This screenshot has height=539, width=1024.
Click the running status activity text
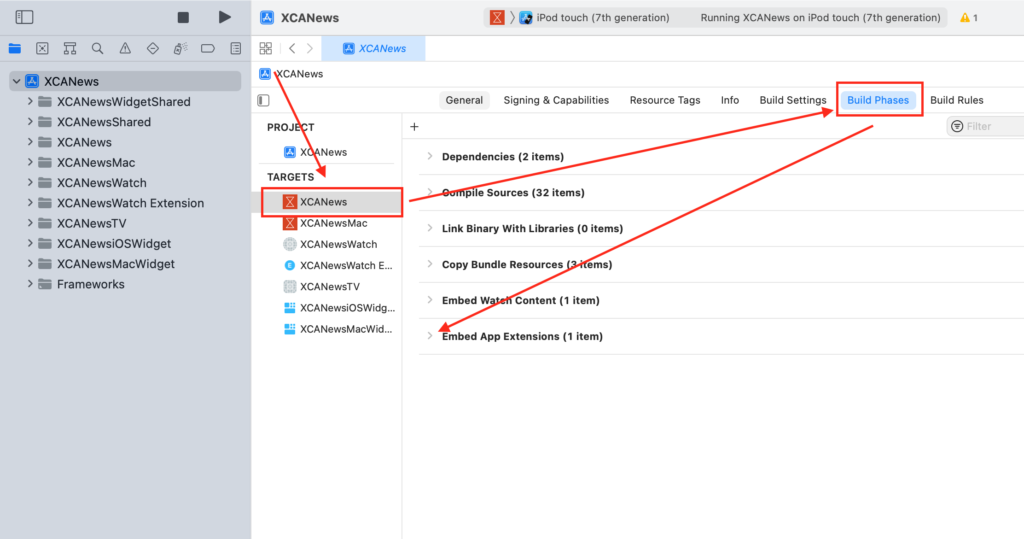point(820,18)
